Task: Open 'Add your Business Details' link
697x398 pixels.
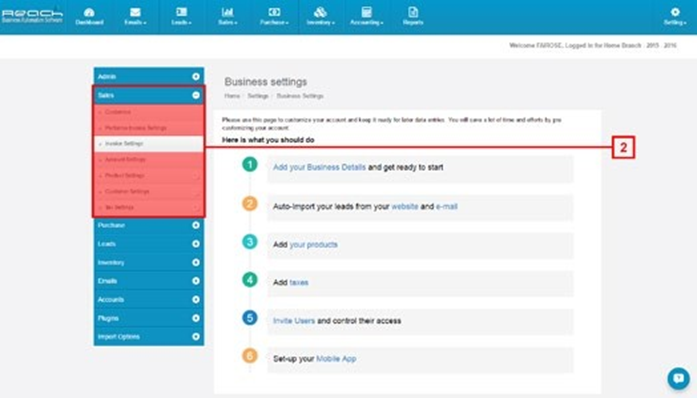Action: tap(319, 167)
